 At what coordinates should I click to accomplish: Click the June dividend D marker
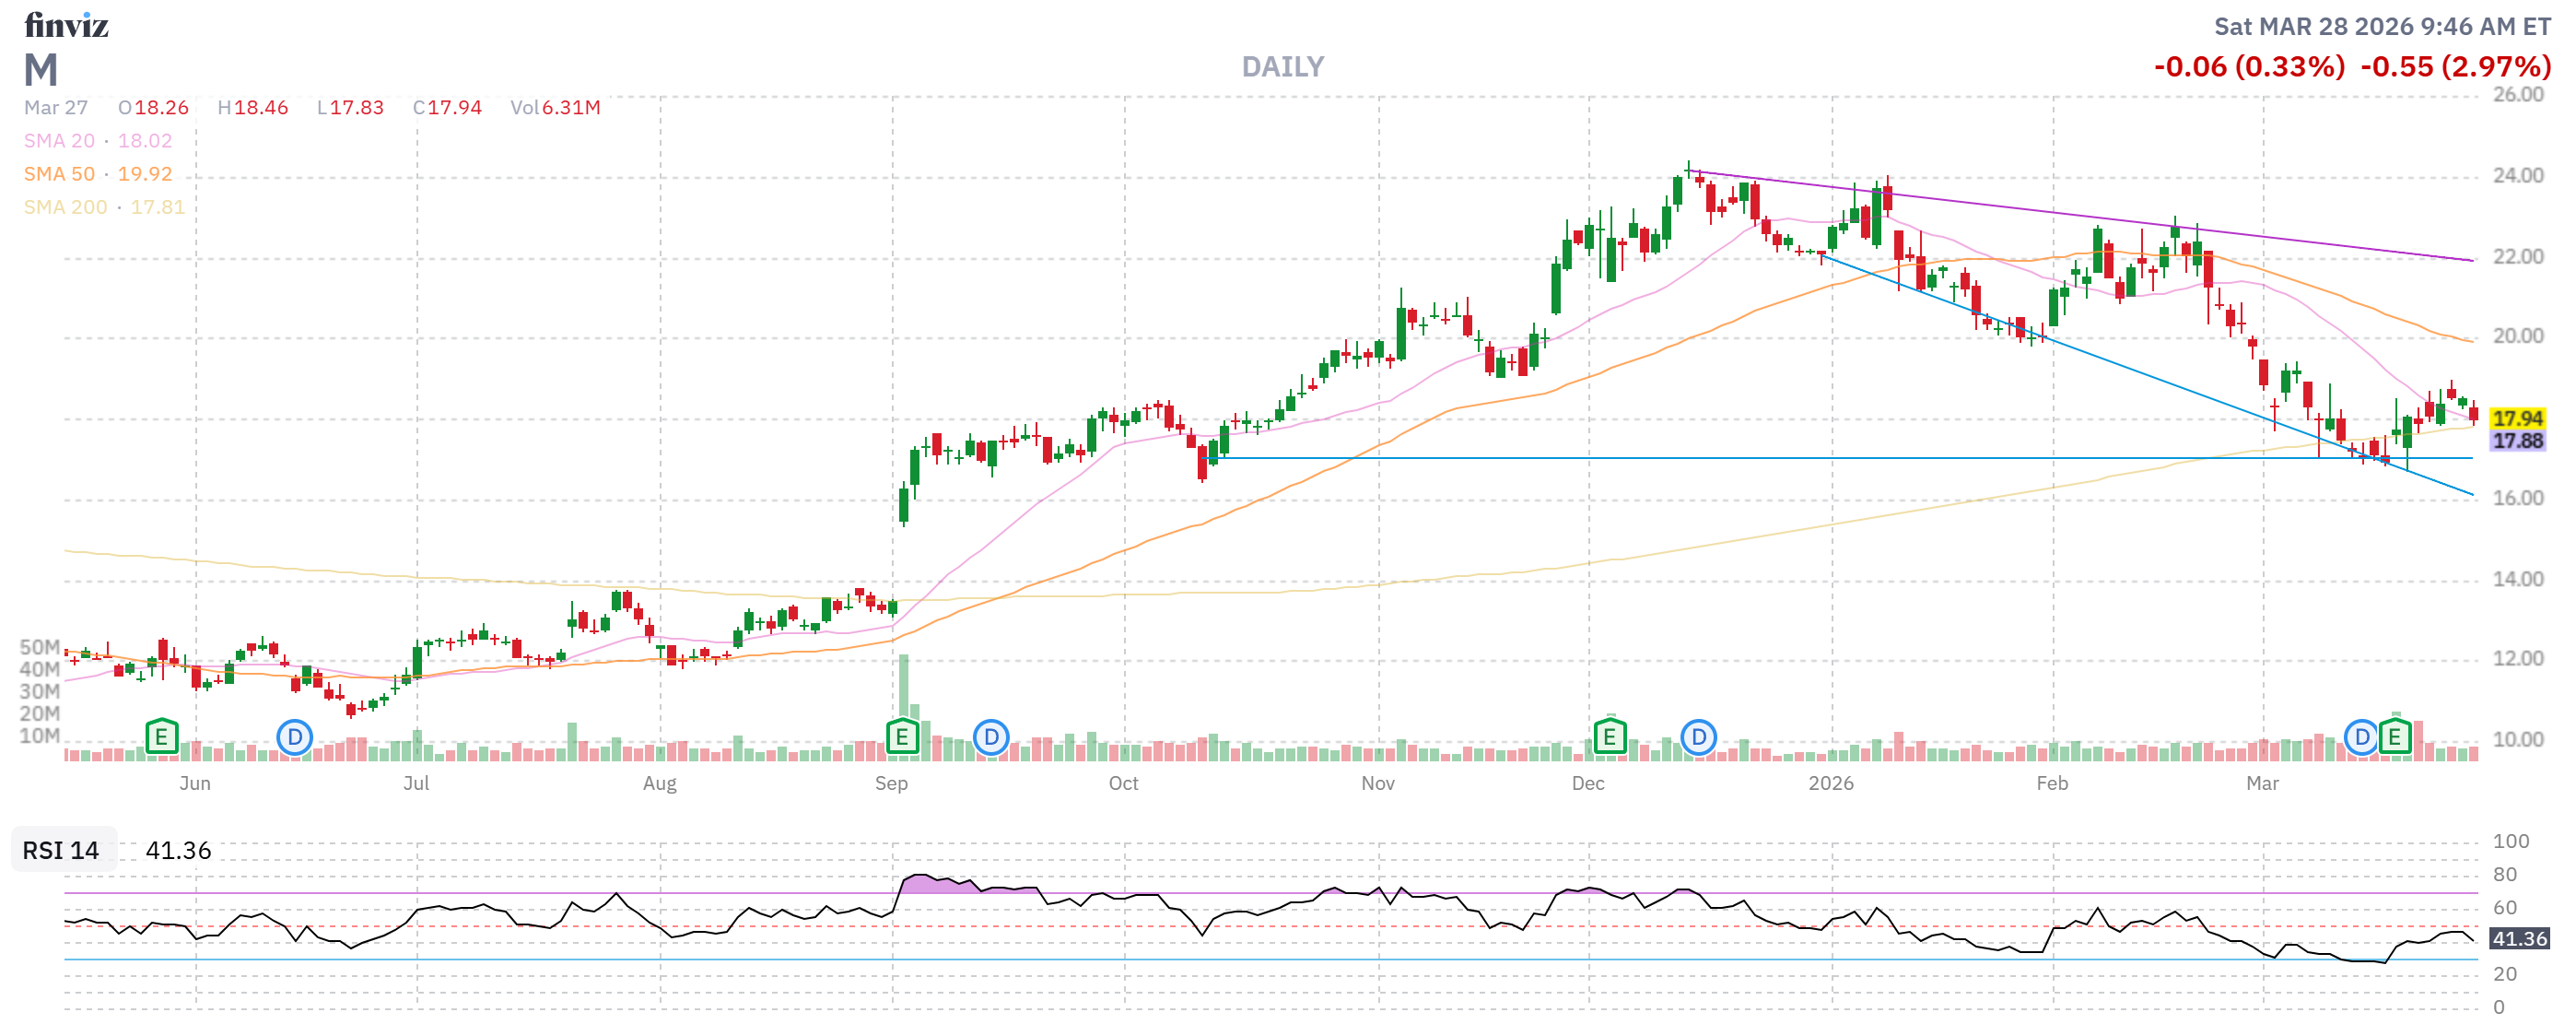coord(294,738)
